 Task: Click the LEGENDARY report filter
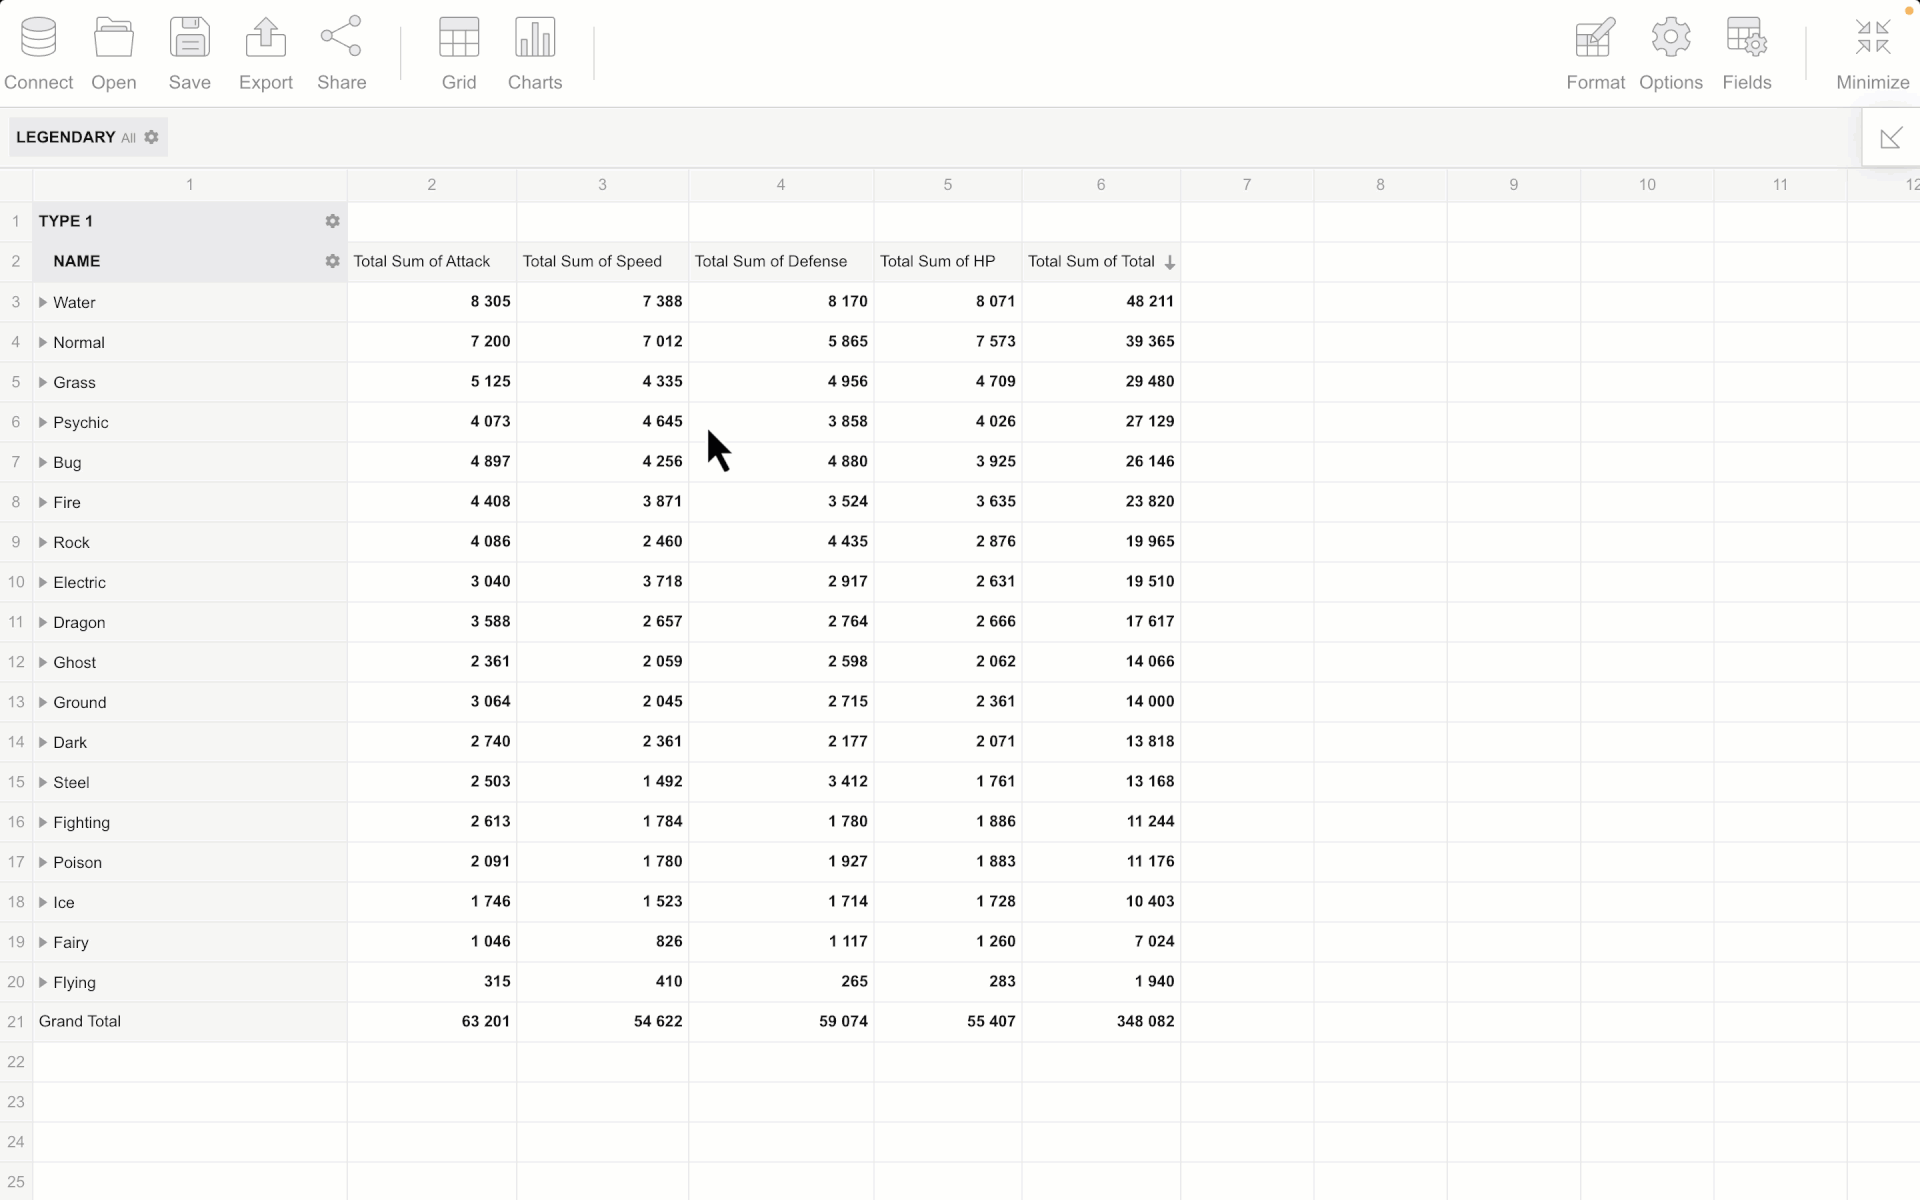coord(88,137)
